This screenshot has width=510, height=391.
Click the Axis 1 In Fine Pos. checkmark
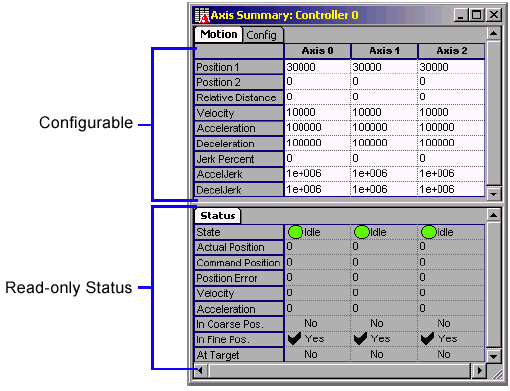[x=360, y=339]
